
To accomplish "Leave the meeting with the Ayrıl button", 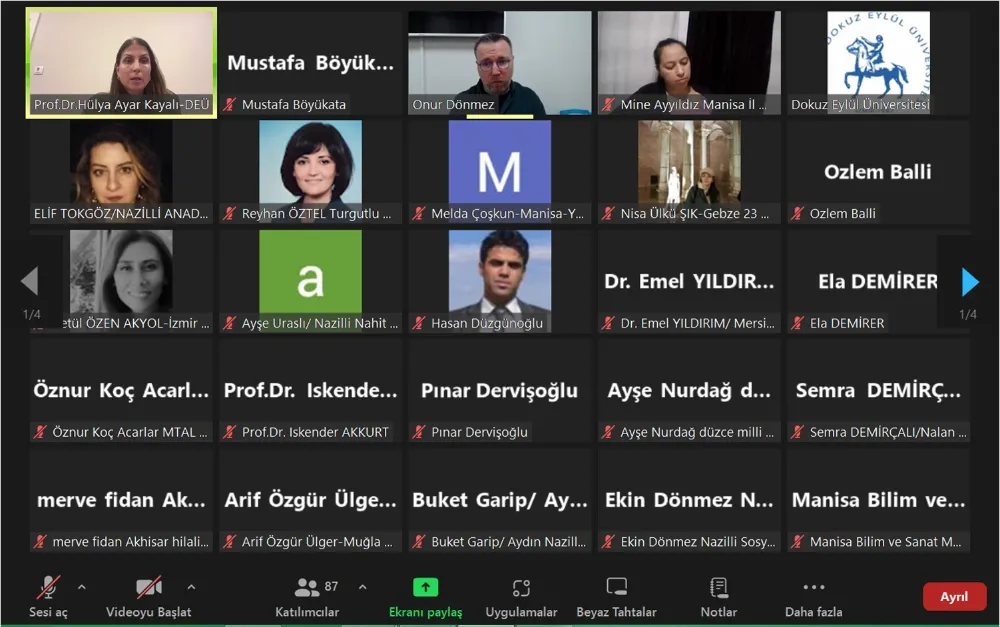I will coord(954,596).
